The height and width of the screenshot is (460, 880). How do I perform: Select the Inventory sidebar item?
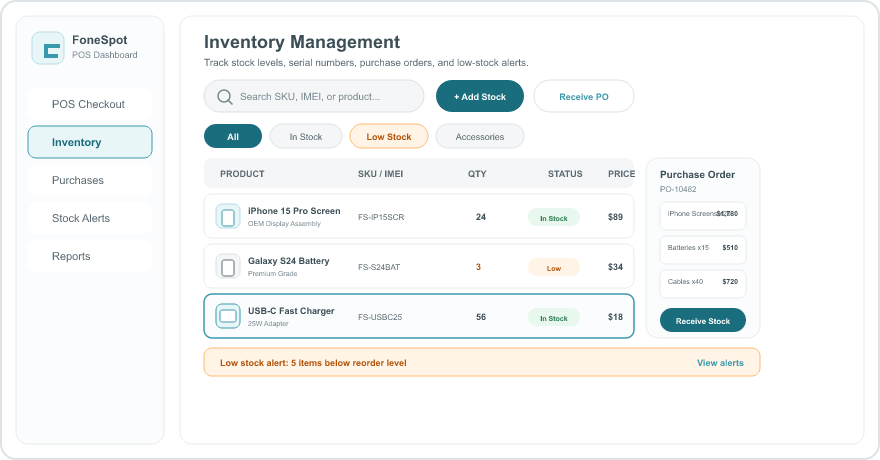point(90,142)
